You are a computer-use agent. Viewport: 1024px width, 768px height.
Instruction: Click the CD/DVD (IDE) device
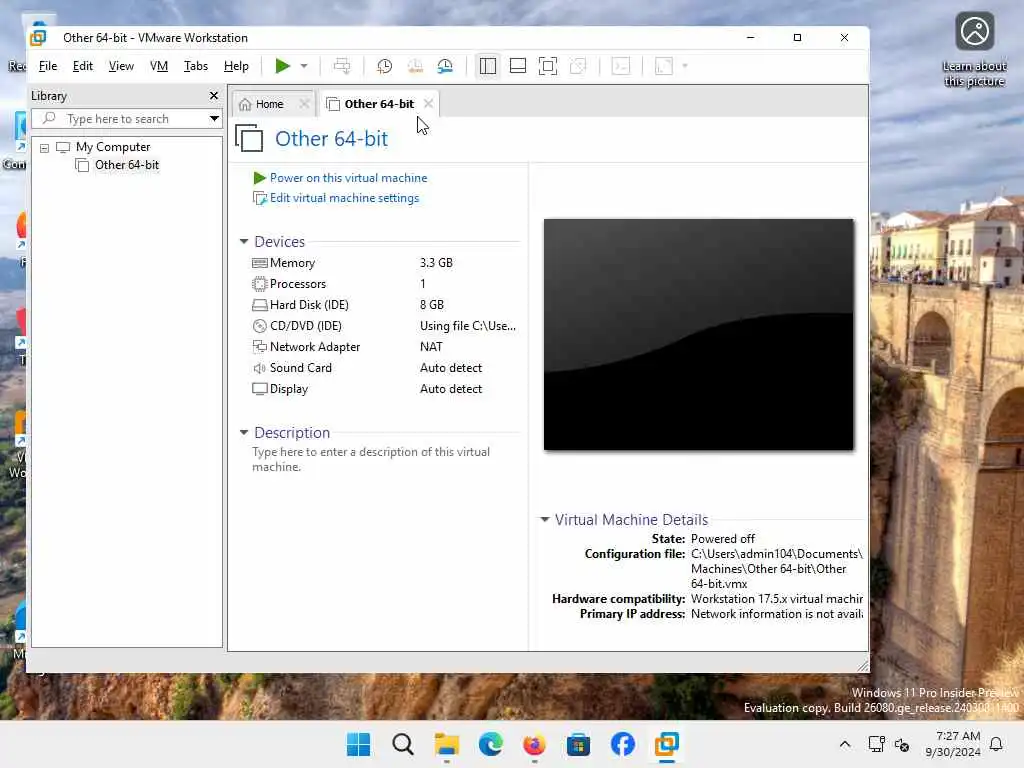point(305,325)
